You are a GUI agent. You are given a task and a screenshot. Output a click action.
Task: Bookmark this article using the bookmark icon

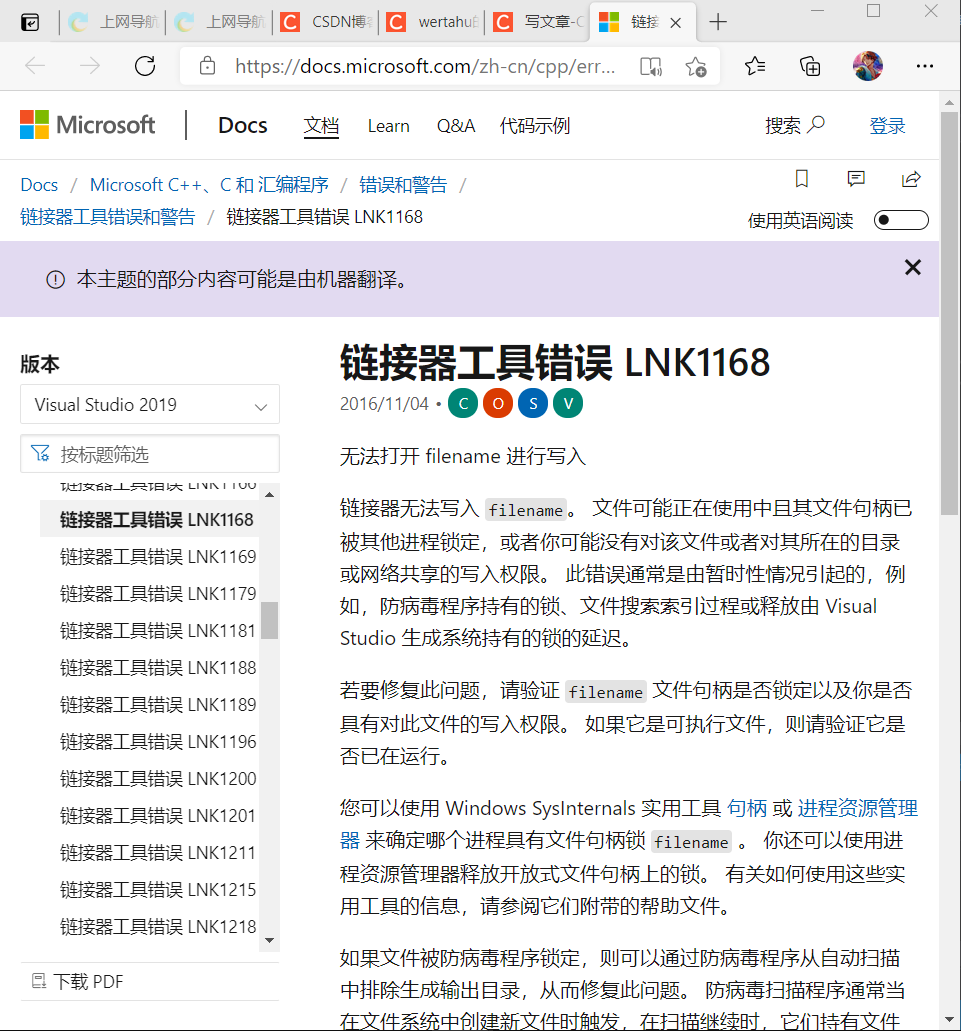tap(801, 179)
